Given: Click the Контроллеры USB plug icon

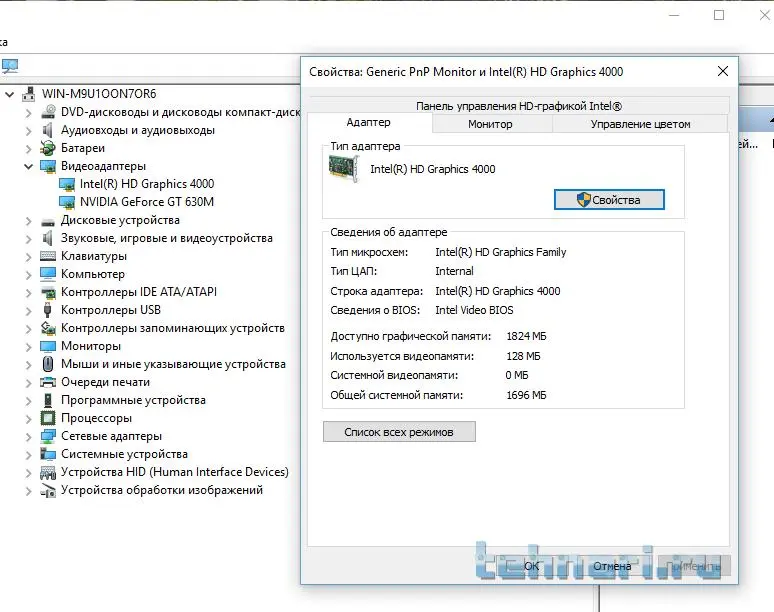Looking at the screenshot, I should pos(47,310).
